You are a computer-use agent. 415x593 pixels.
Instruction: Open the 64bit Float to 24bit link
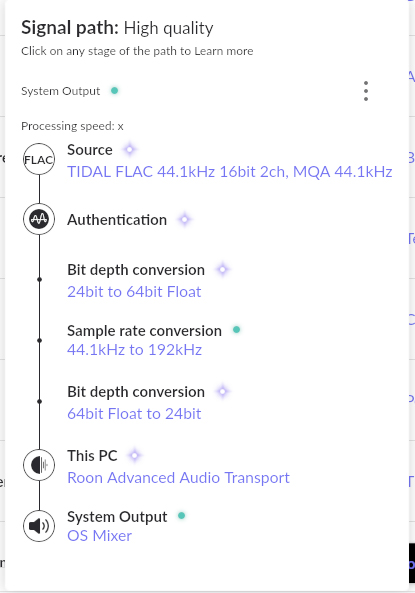click(134, 414)
